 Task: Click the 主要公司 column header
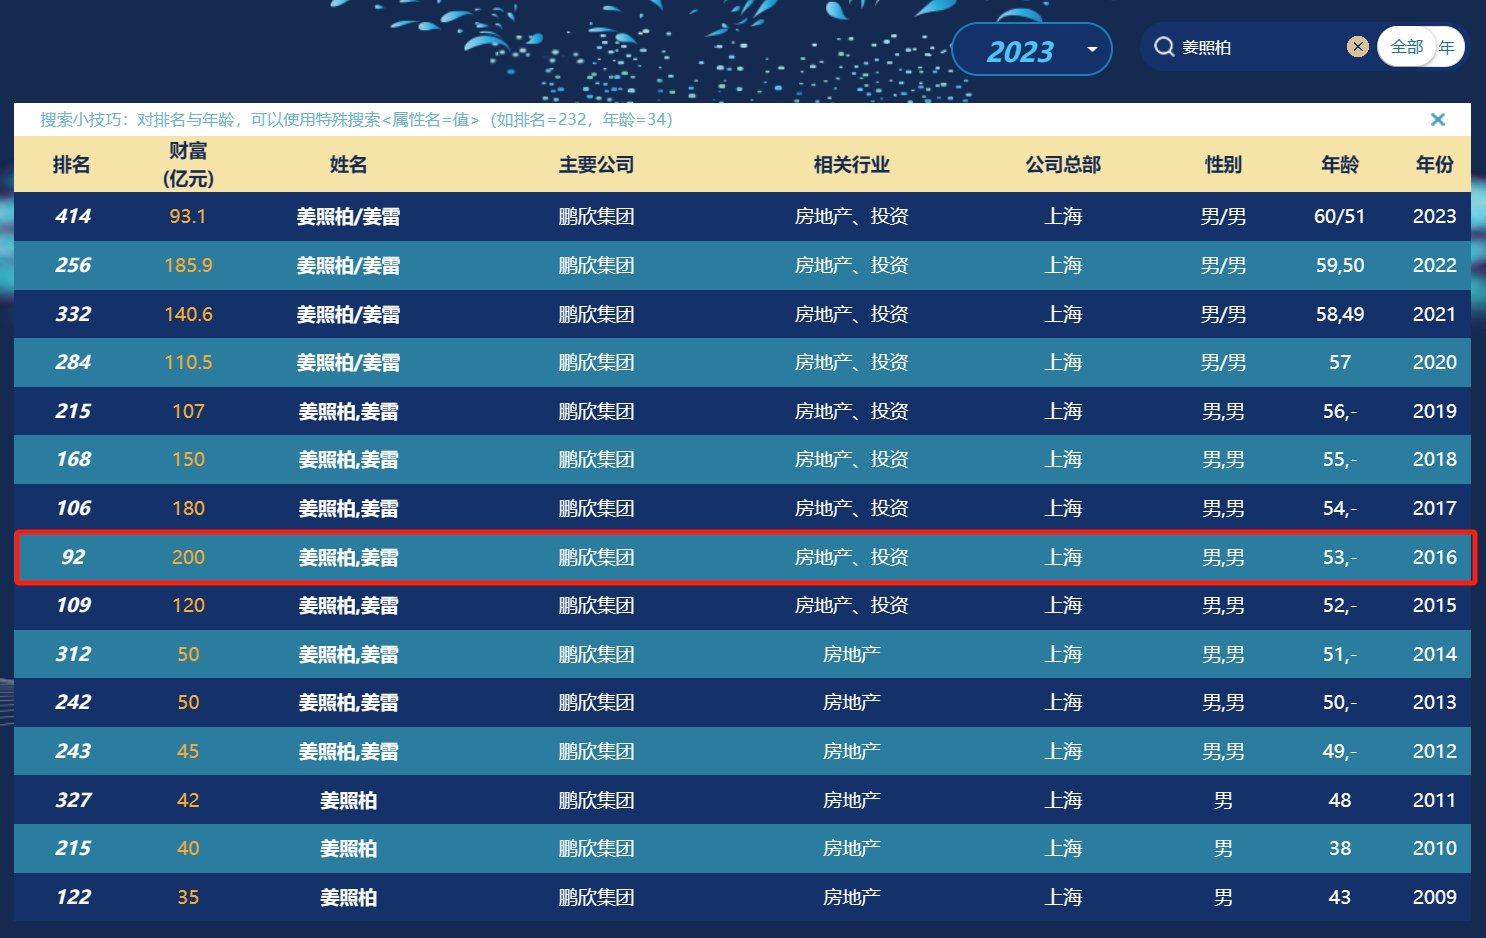click(596, 165)
